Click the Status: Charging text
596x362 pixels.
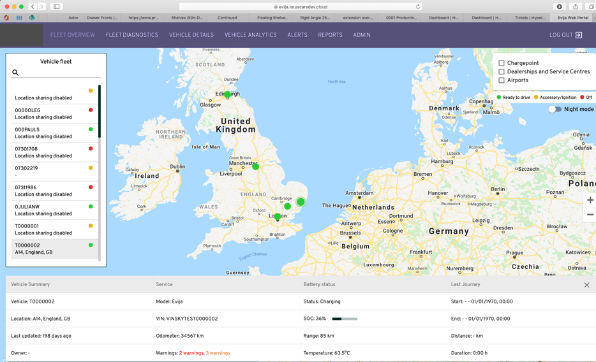322,301
